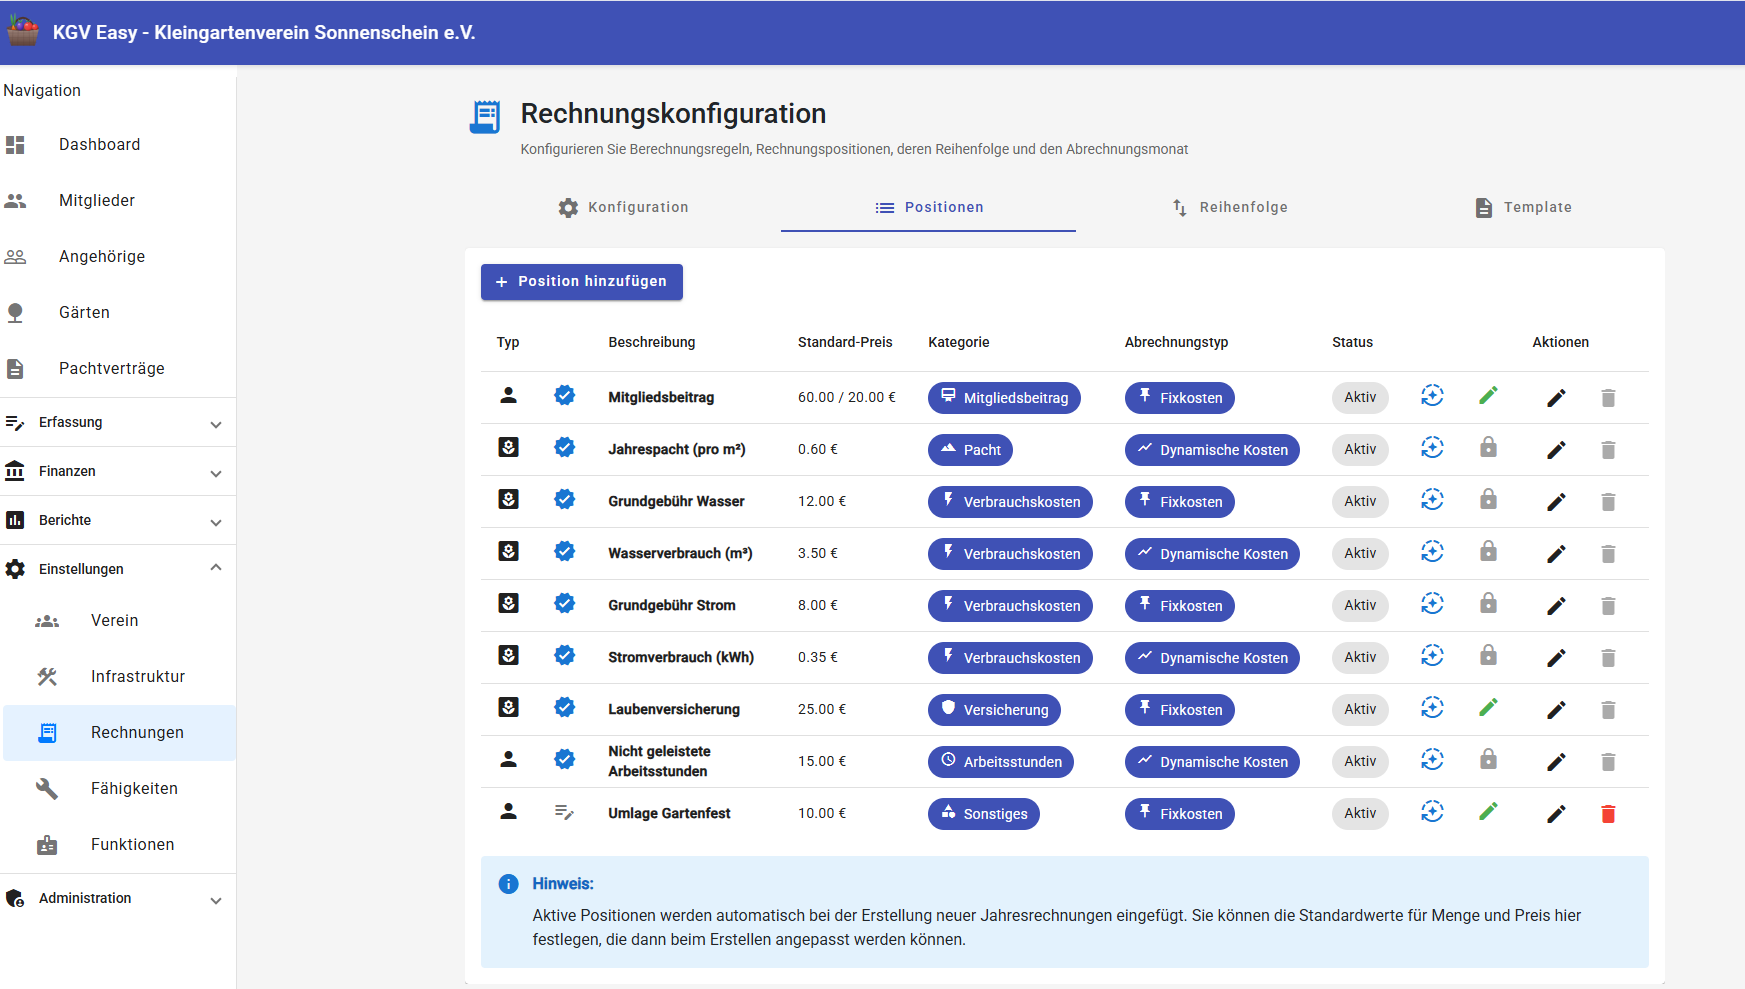The width and height of the screenshot is (1745, 989).
Task: Toggle the Aktiv status of Wasserverbrauch
Action: point(1360,553)
